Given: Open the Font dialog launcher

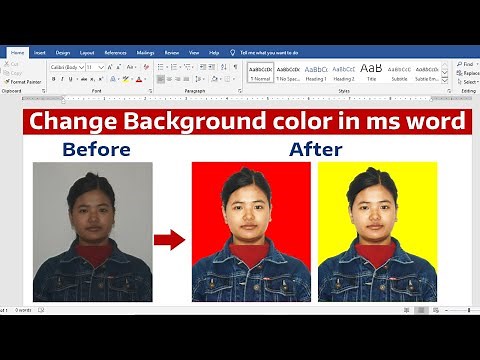Looking at the screenshot, I should tap(150, 91).
